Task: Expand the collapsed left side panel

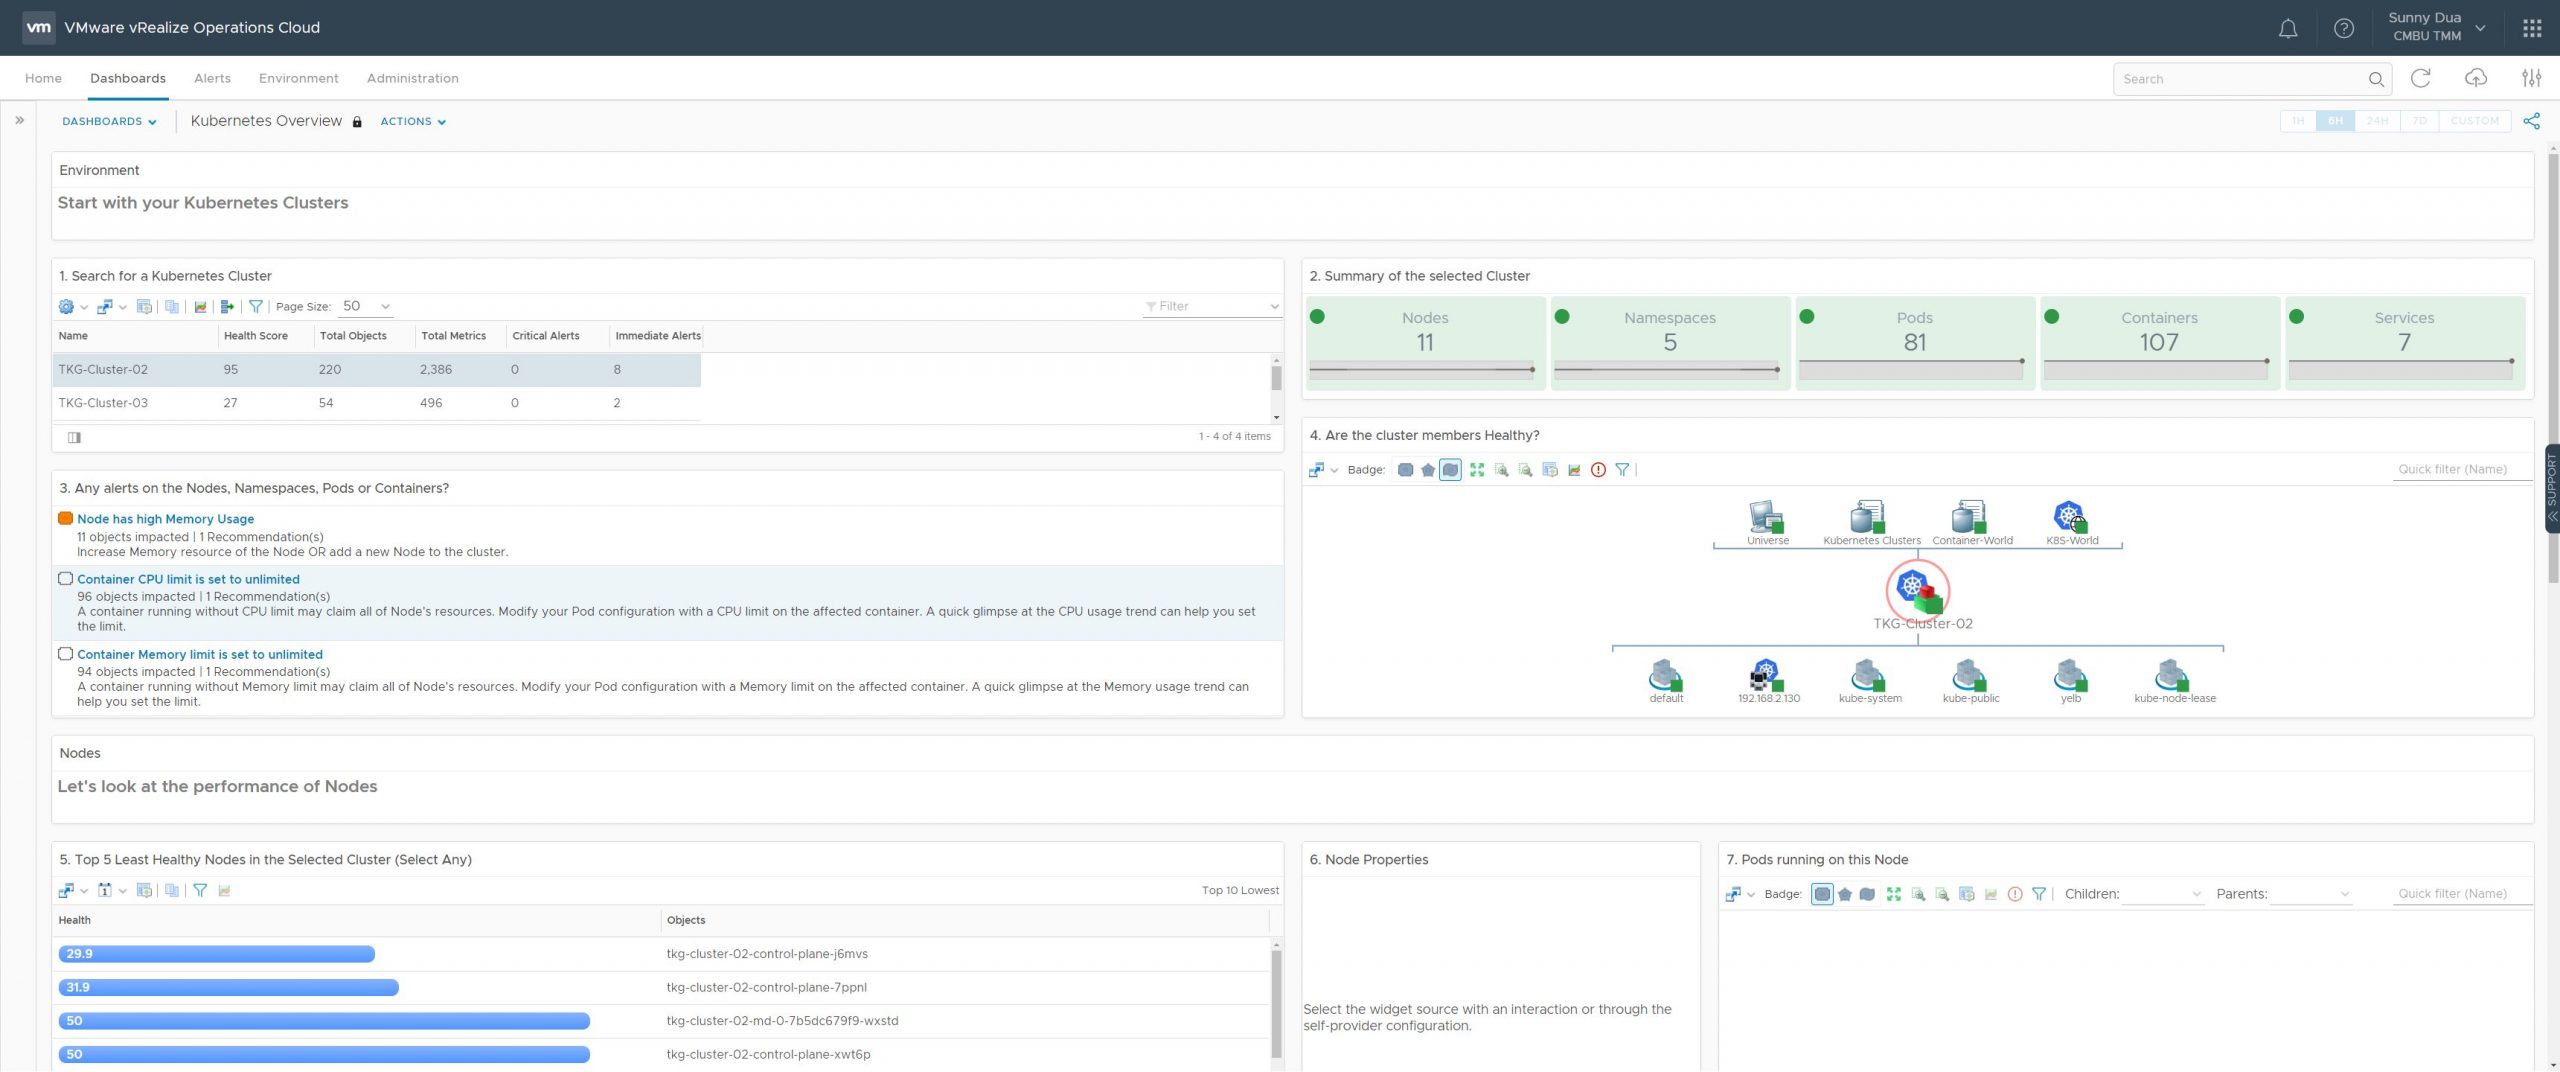Action: point(19,120)
